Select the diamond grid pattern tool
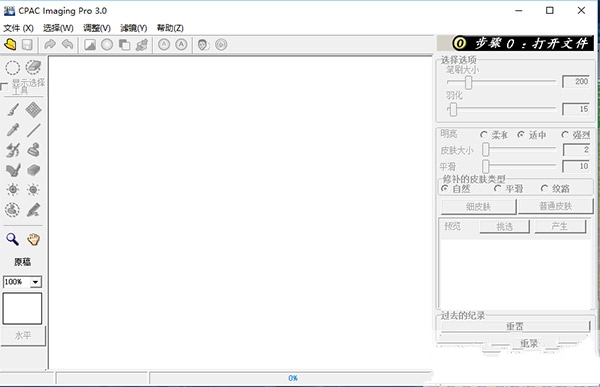Image resolution: width=600 pixels, height=387 pixels. click(33, 110)
